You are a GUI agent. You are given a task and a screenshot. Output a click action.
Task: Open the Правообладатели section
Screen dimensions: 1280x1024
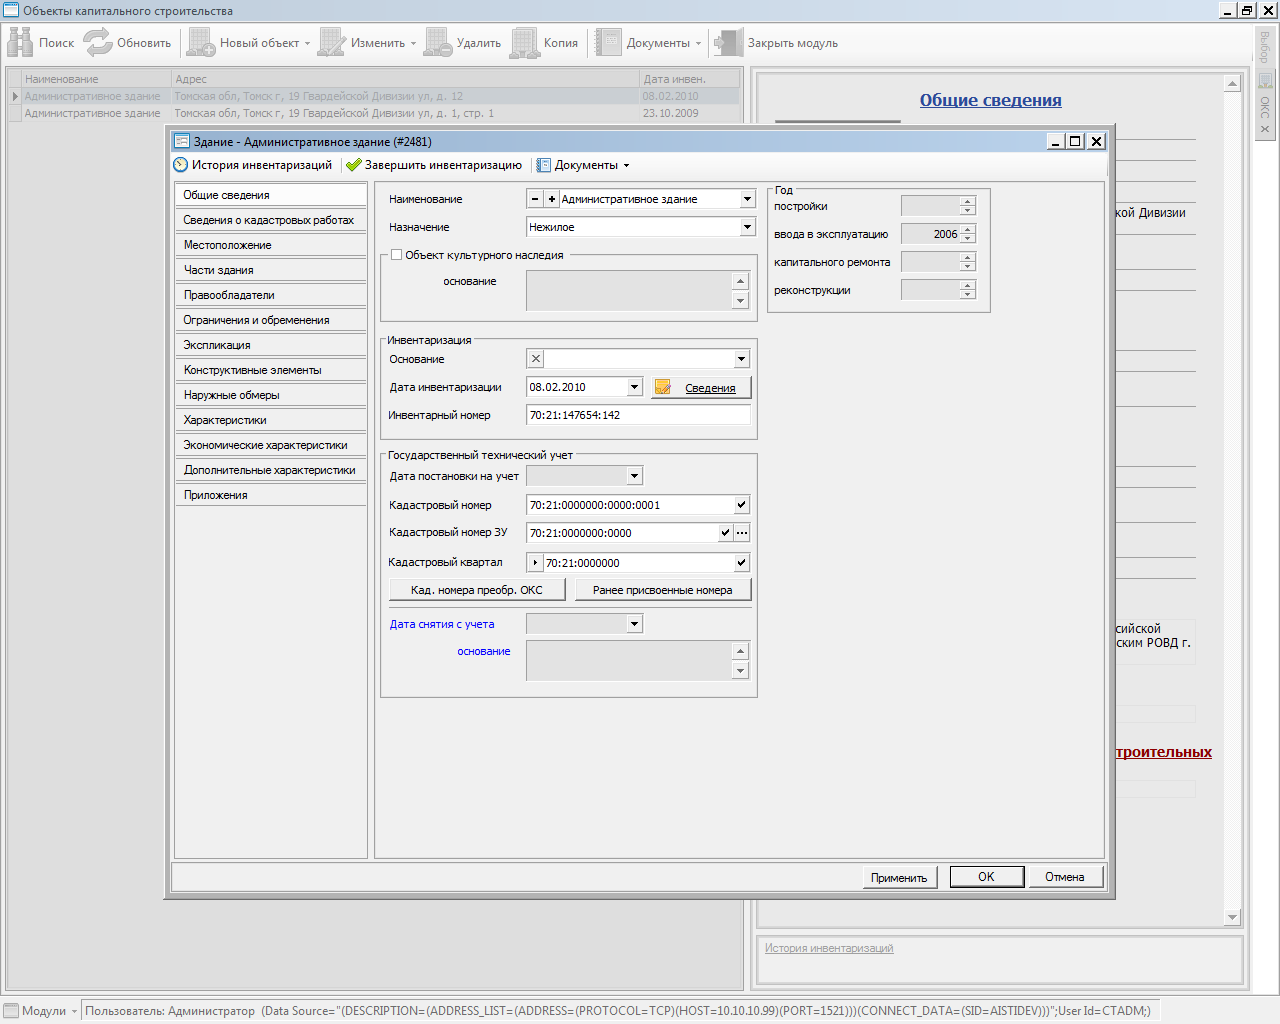(229, 295)
